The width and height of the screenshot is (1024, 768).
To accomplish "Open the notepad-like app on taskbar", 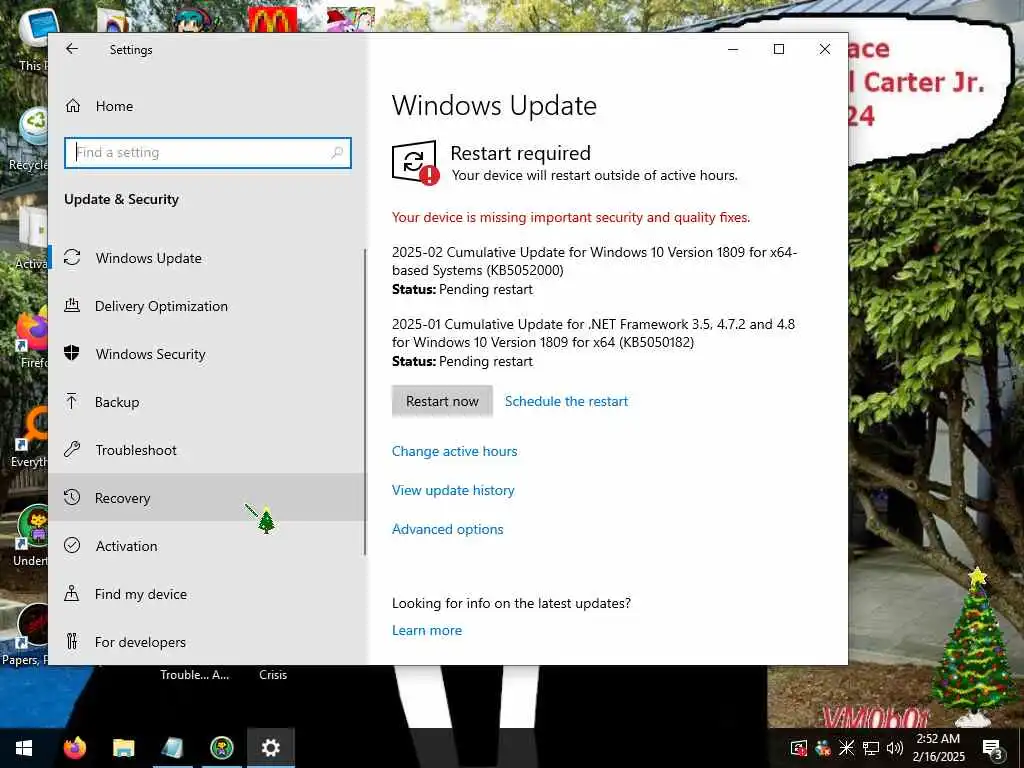I will [172, 748].
